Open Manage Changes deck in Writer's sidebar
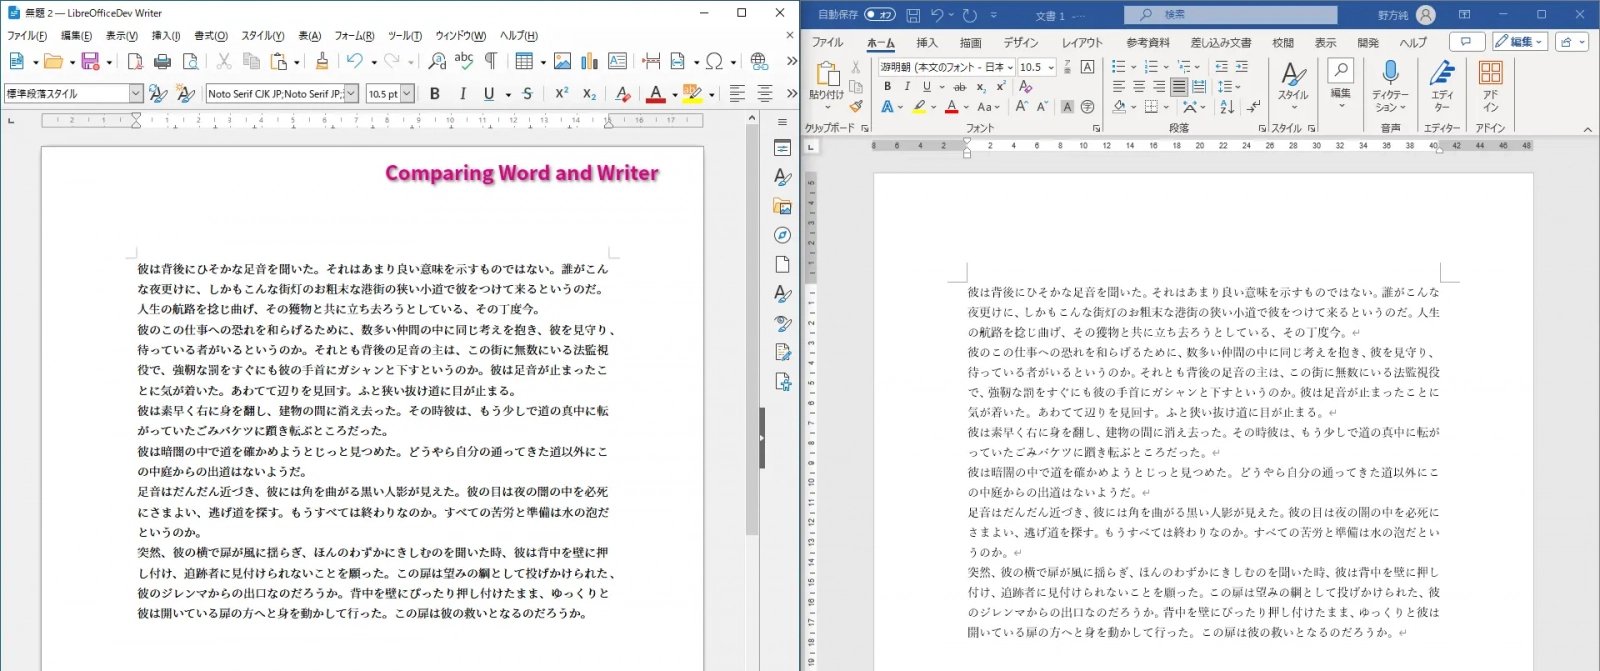 (x=782, y=352)
